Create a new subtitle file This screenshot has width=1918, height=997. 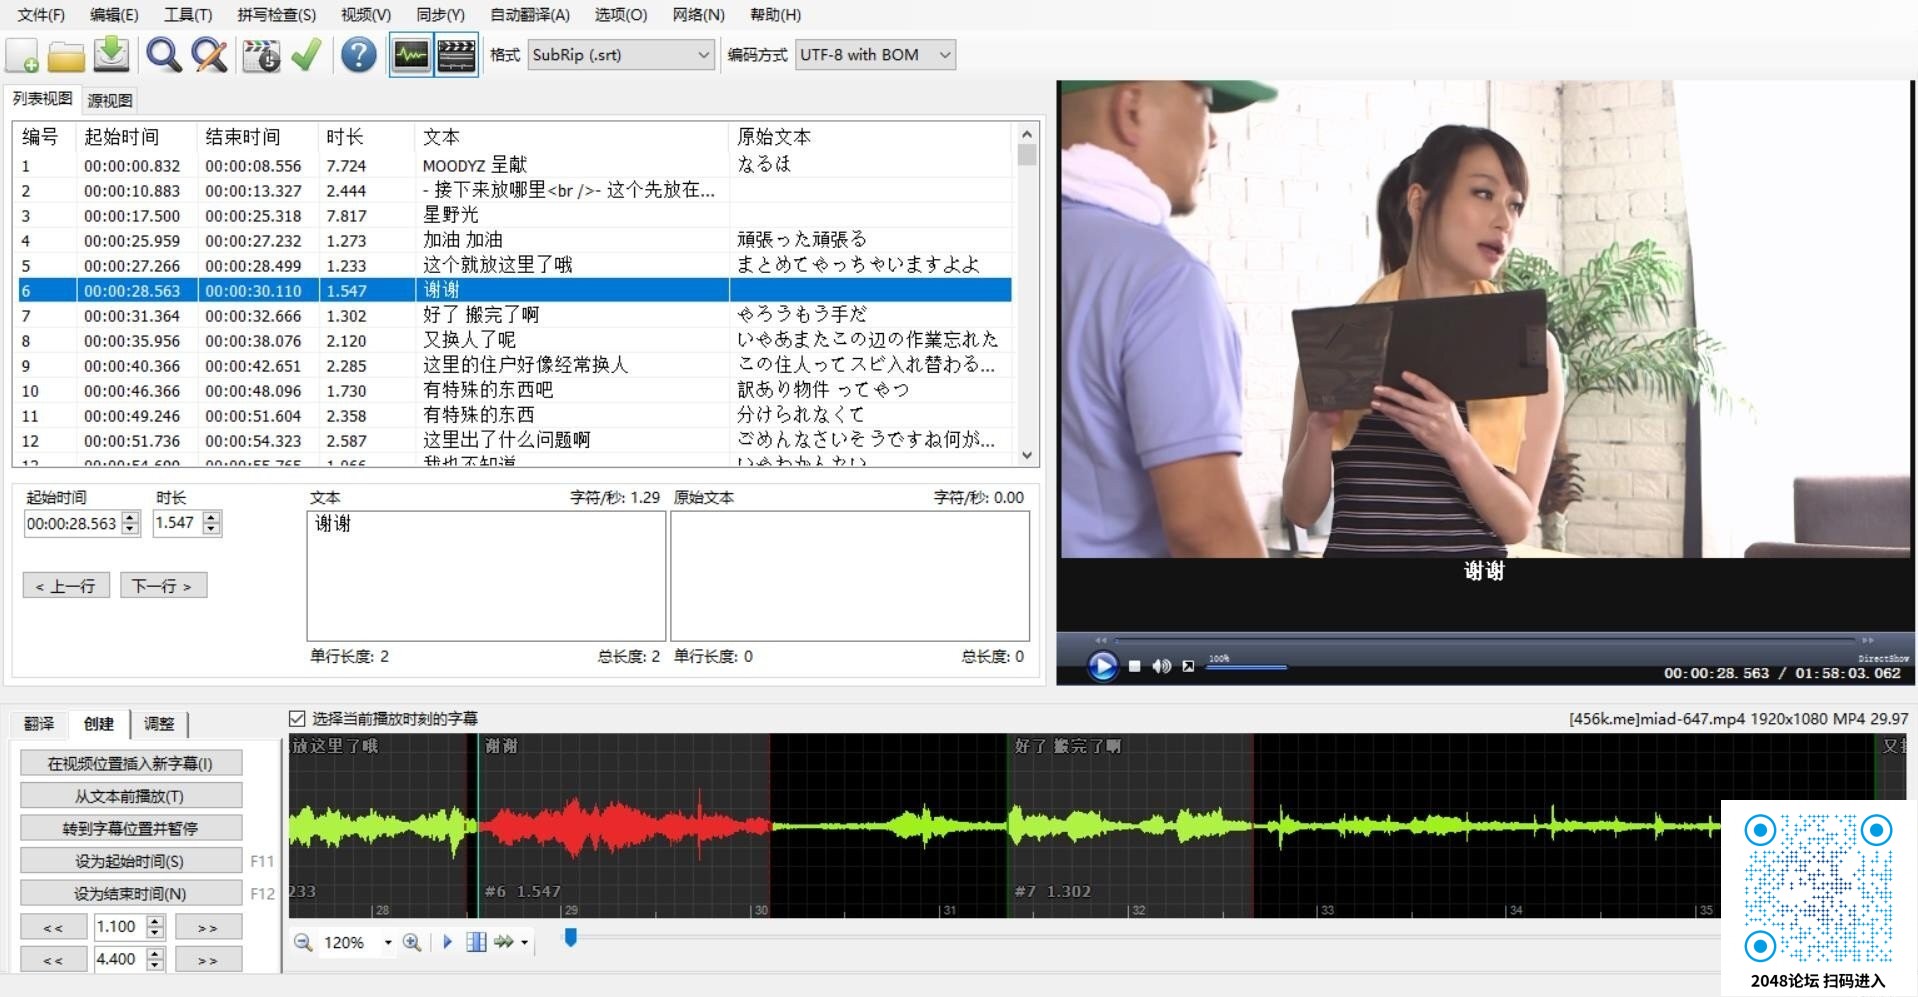[23, 55]
